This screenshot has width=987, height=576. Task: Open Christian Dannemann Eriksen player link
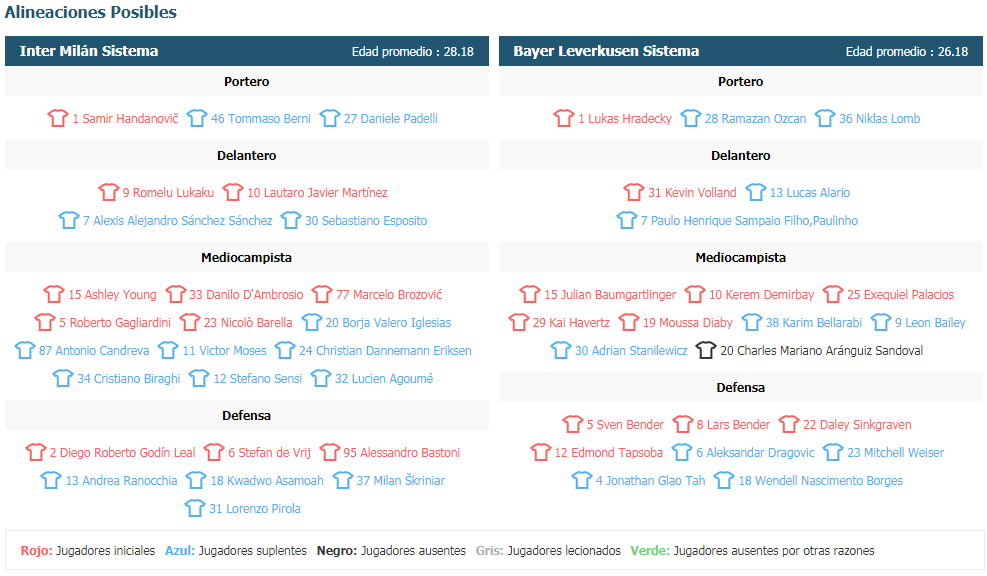pyautogui.click(x=385, y=351)
